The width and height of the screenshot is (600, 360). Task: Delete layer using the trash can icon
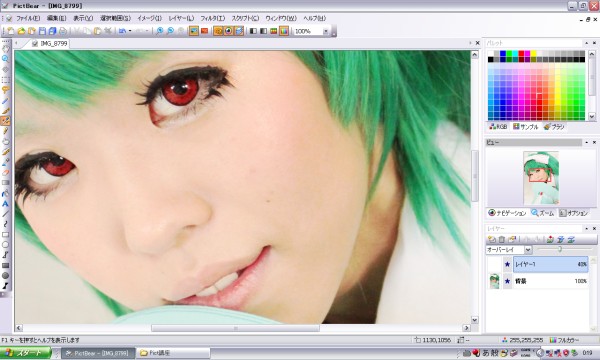coord(502,239)
